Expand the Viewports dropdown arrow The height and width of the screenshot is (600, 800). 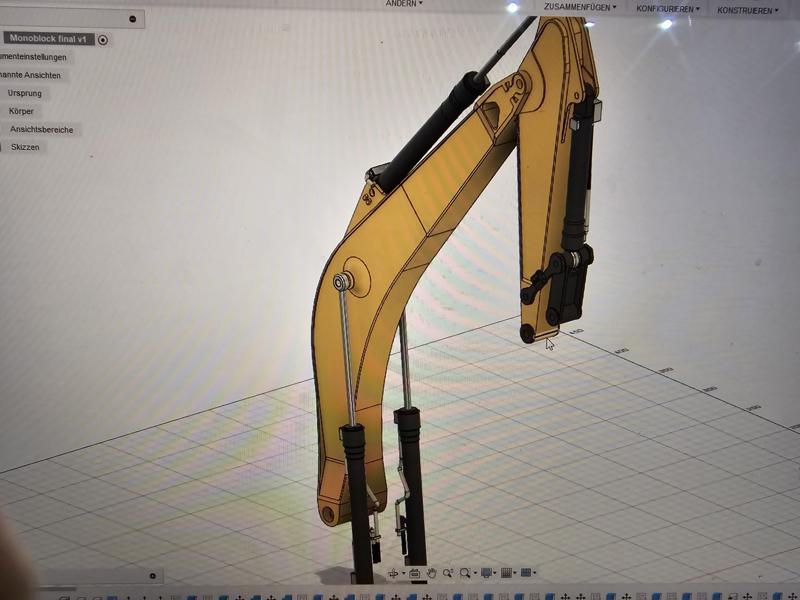click(534, 573)
